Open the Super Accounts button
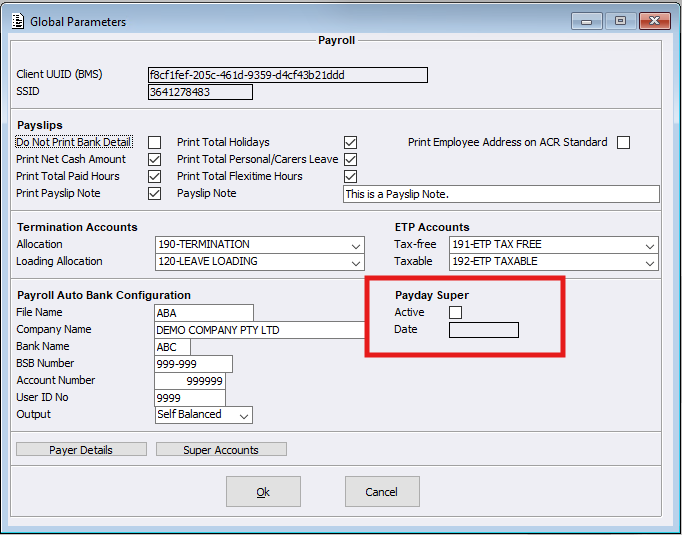The width and height of the screenshot is (682, 535). (x=221, y=450)
